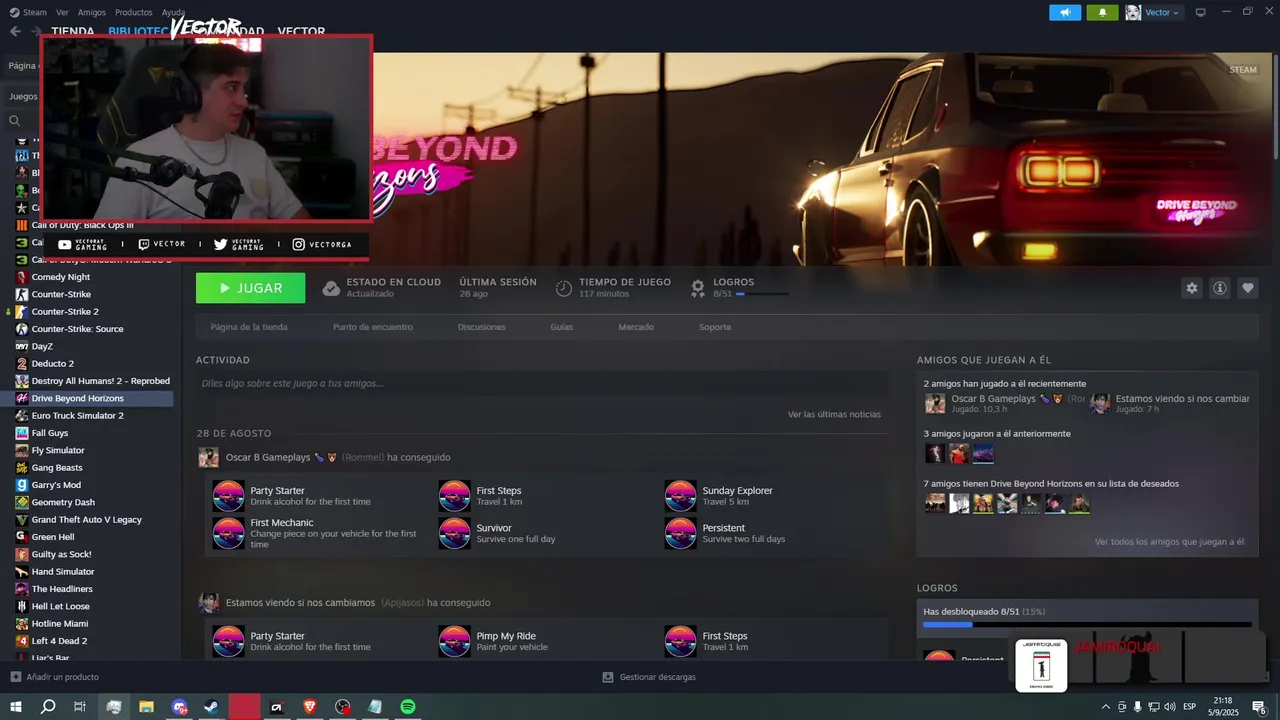Viewport: 1280px width, 720px height.
Task: Select Hotline Miami in library
Action: [60, 624]
